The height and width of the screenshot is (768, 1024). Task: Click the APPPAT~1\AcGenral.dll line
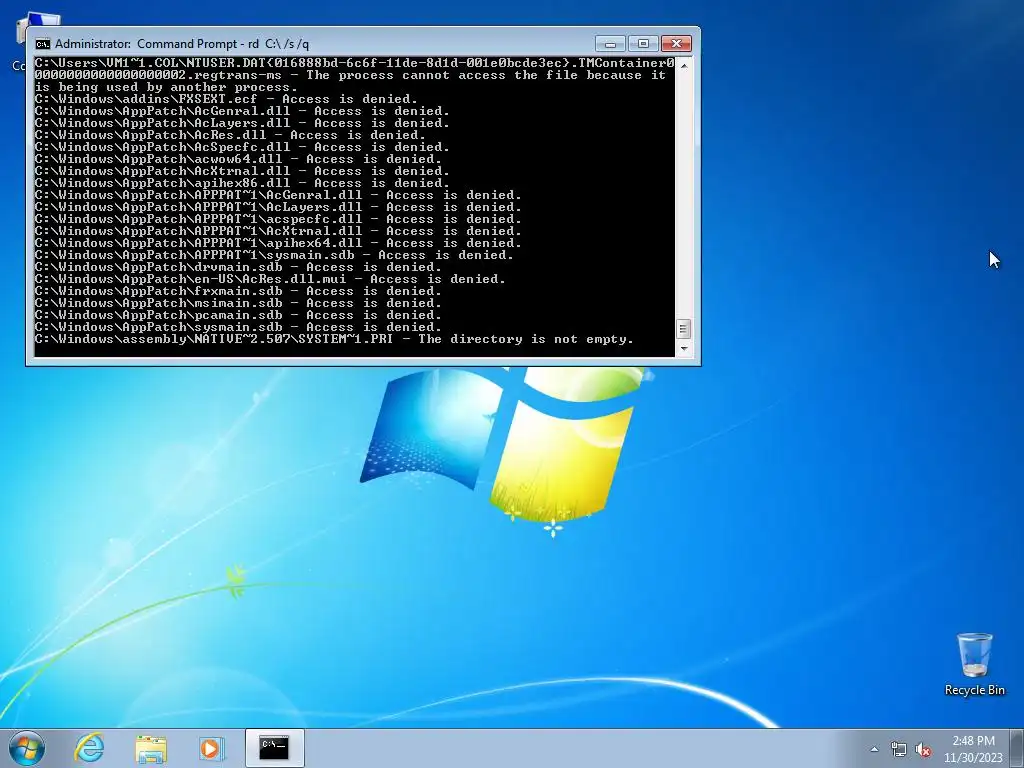click(x=278, y=195)
